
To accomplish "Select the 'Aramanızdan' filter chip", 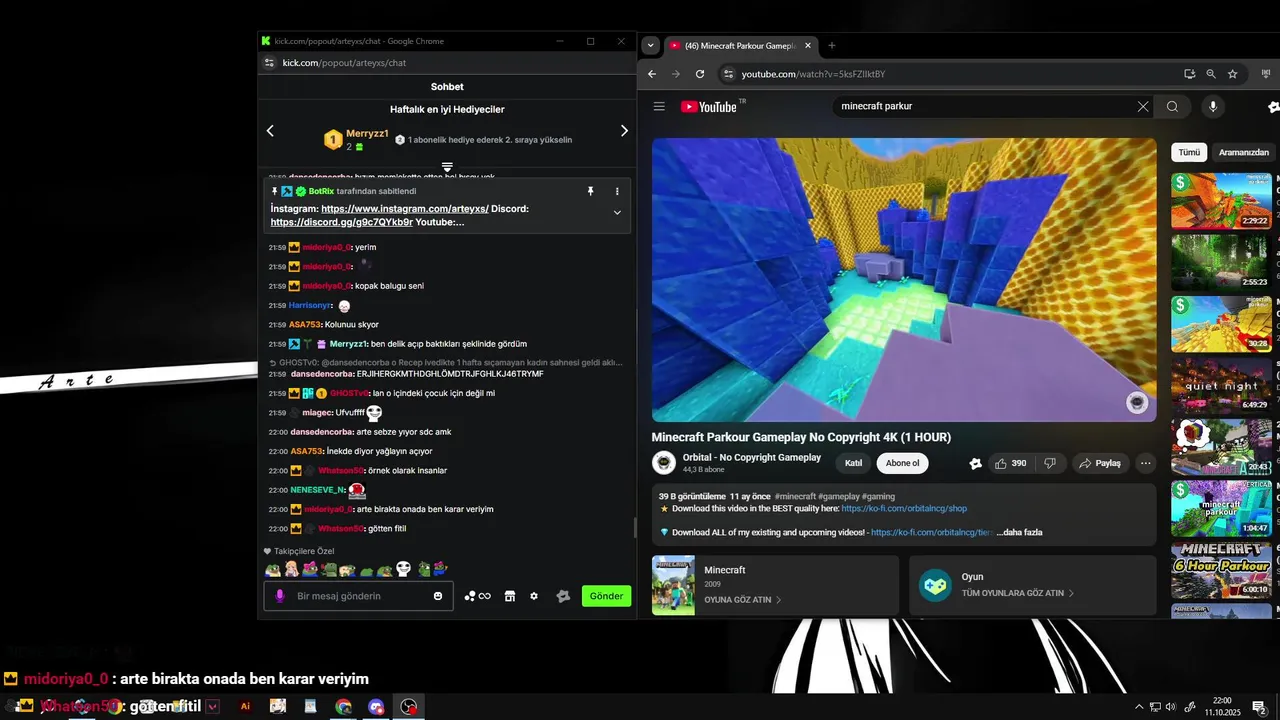I will coord(1244,152).
